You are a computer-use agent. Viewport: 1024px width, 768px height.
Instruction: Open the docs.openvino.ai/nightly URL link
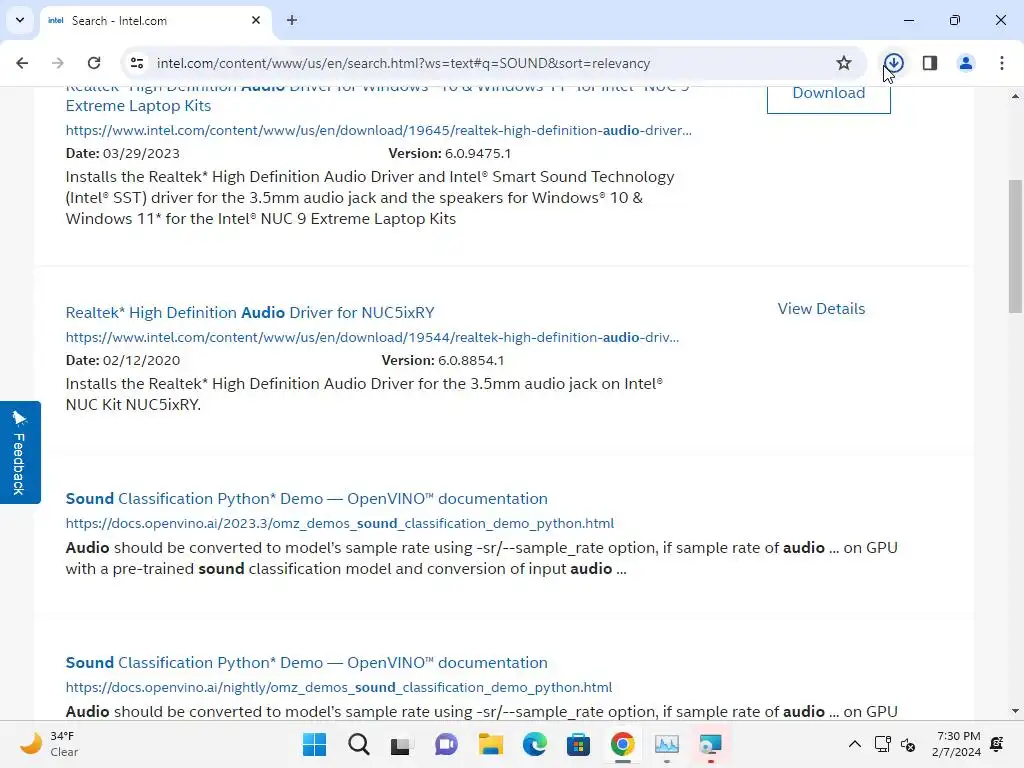[338, 687]
